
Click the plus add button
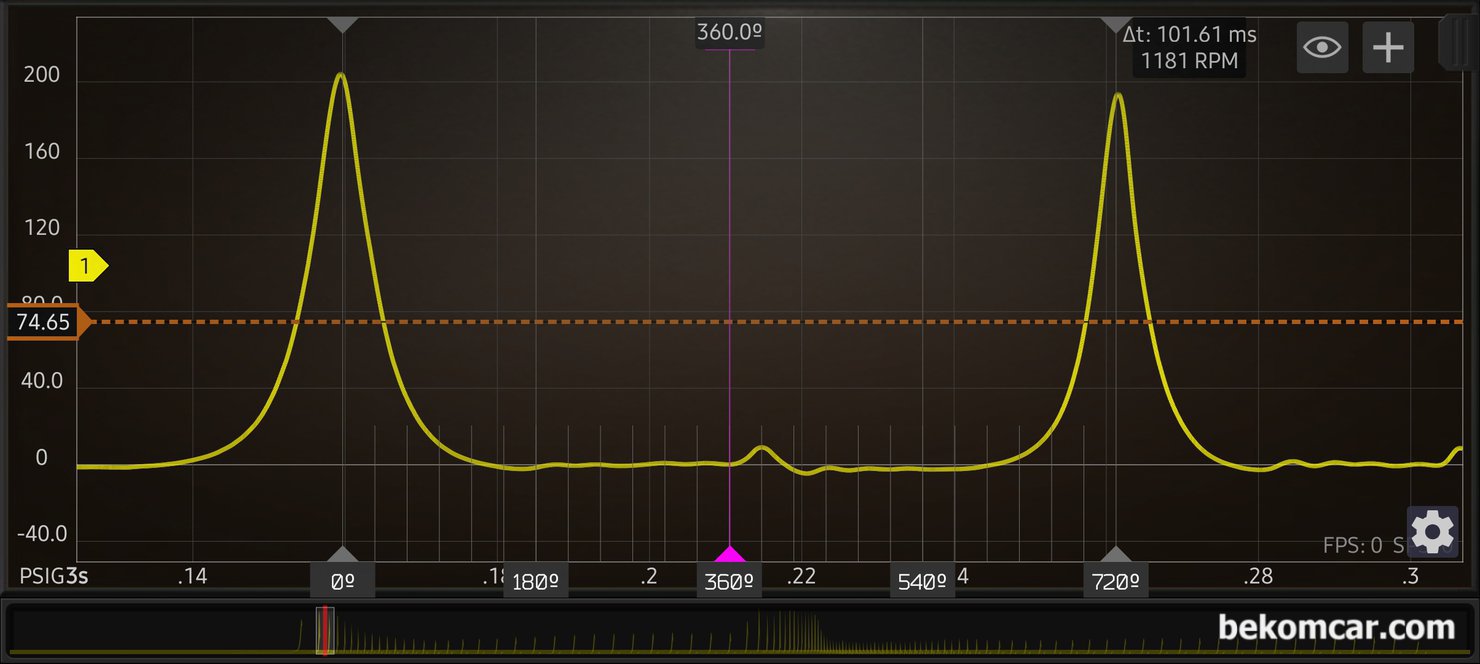point(1388,47)
